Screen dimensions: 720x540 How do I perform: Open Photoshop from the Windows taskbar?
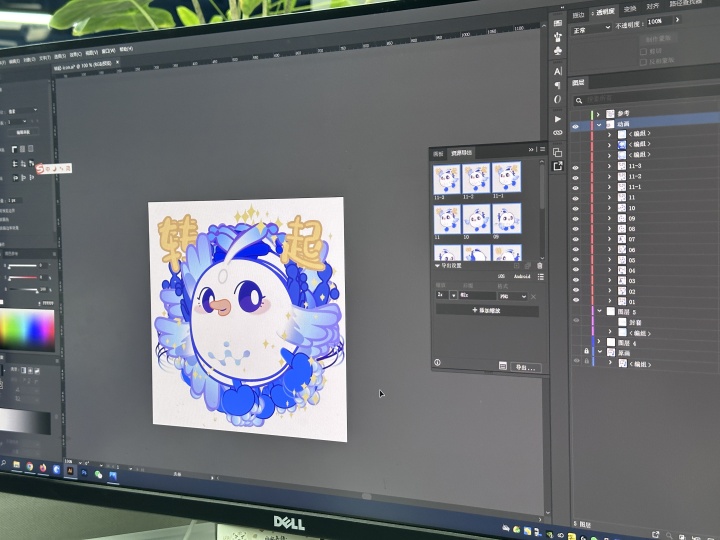click(x=84, y=472)
